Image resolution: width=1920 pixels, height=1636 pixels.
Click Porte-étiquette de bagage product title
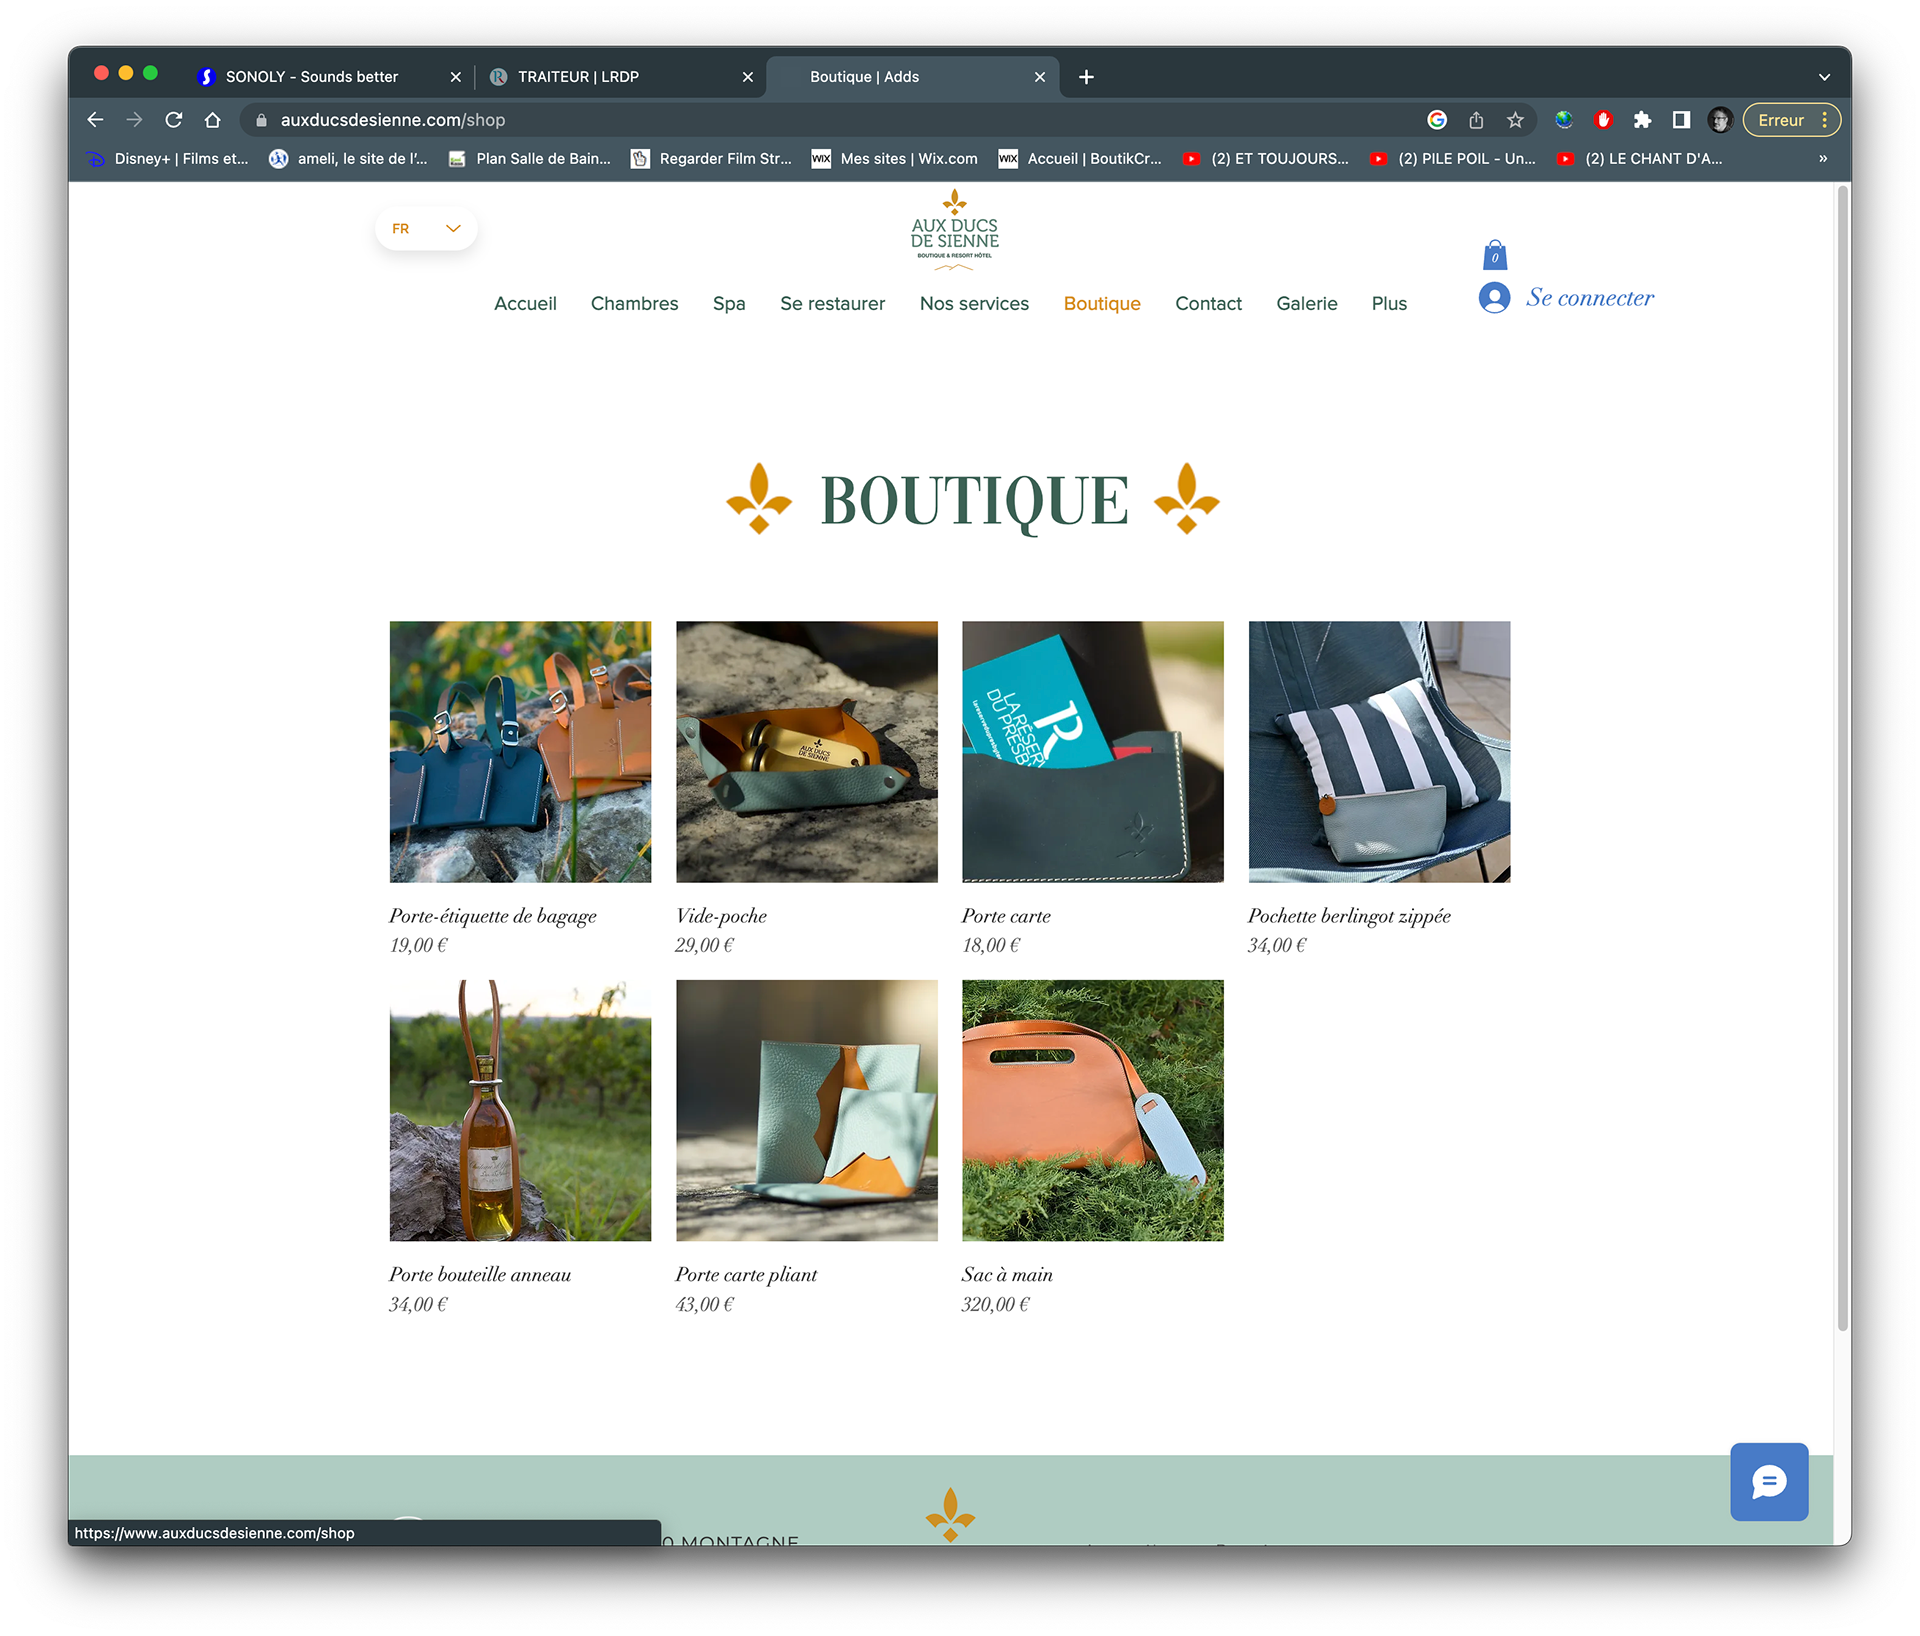pyautogui.click(x=493, y=916)
